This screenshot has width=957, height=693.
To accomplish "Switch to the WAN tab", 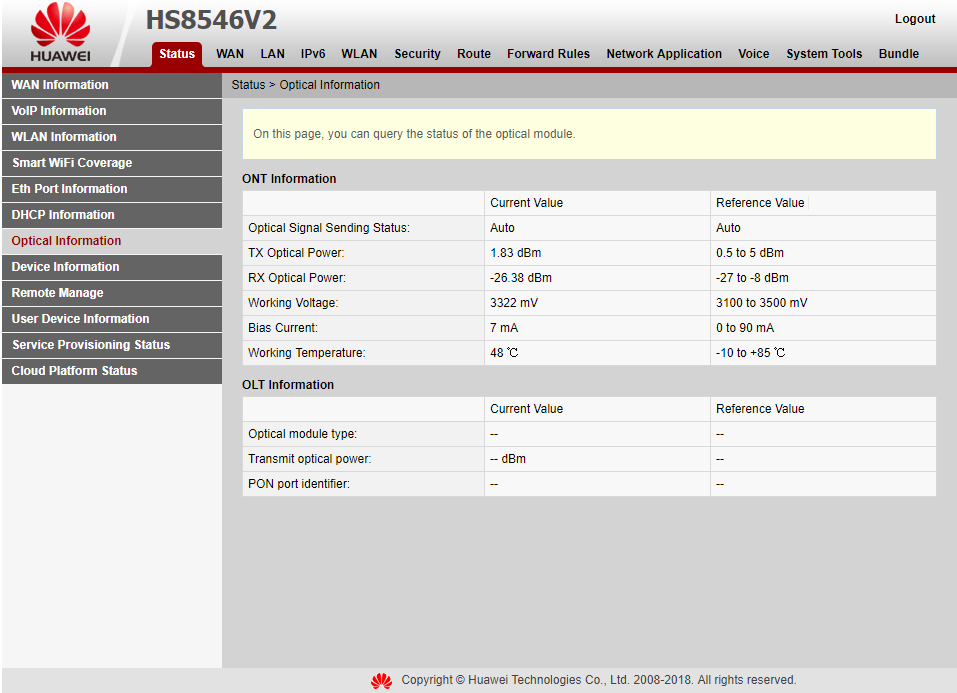I will 230,54.
